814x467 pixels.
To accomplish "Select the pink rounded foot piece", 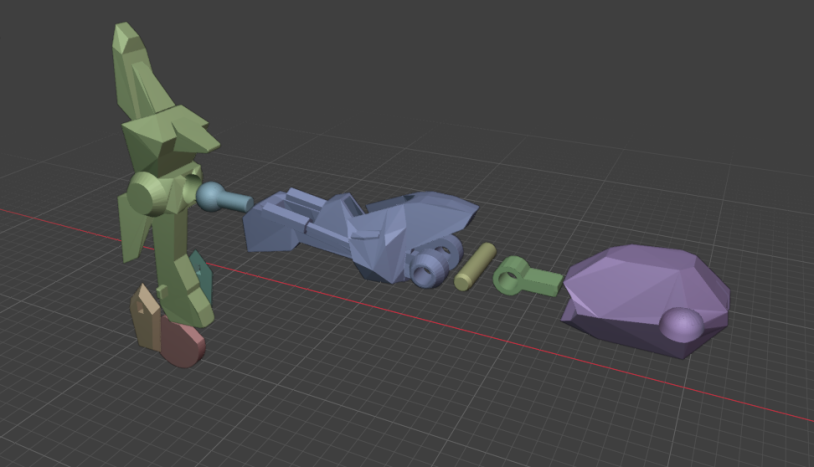I will tap(182, 340).
